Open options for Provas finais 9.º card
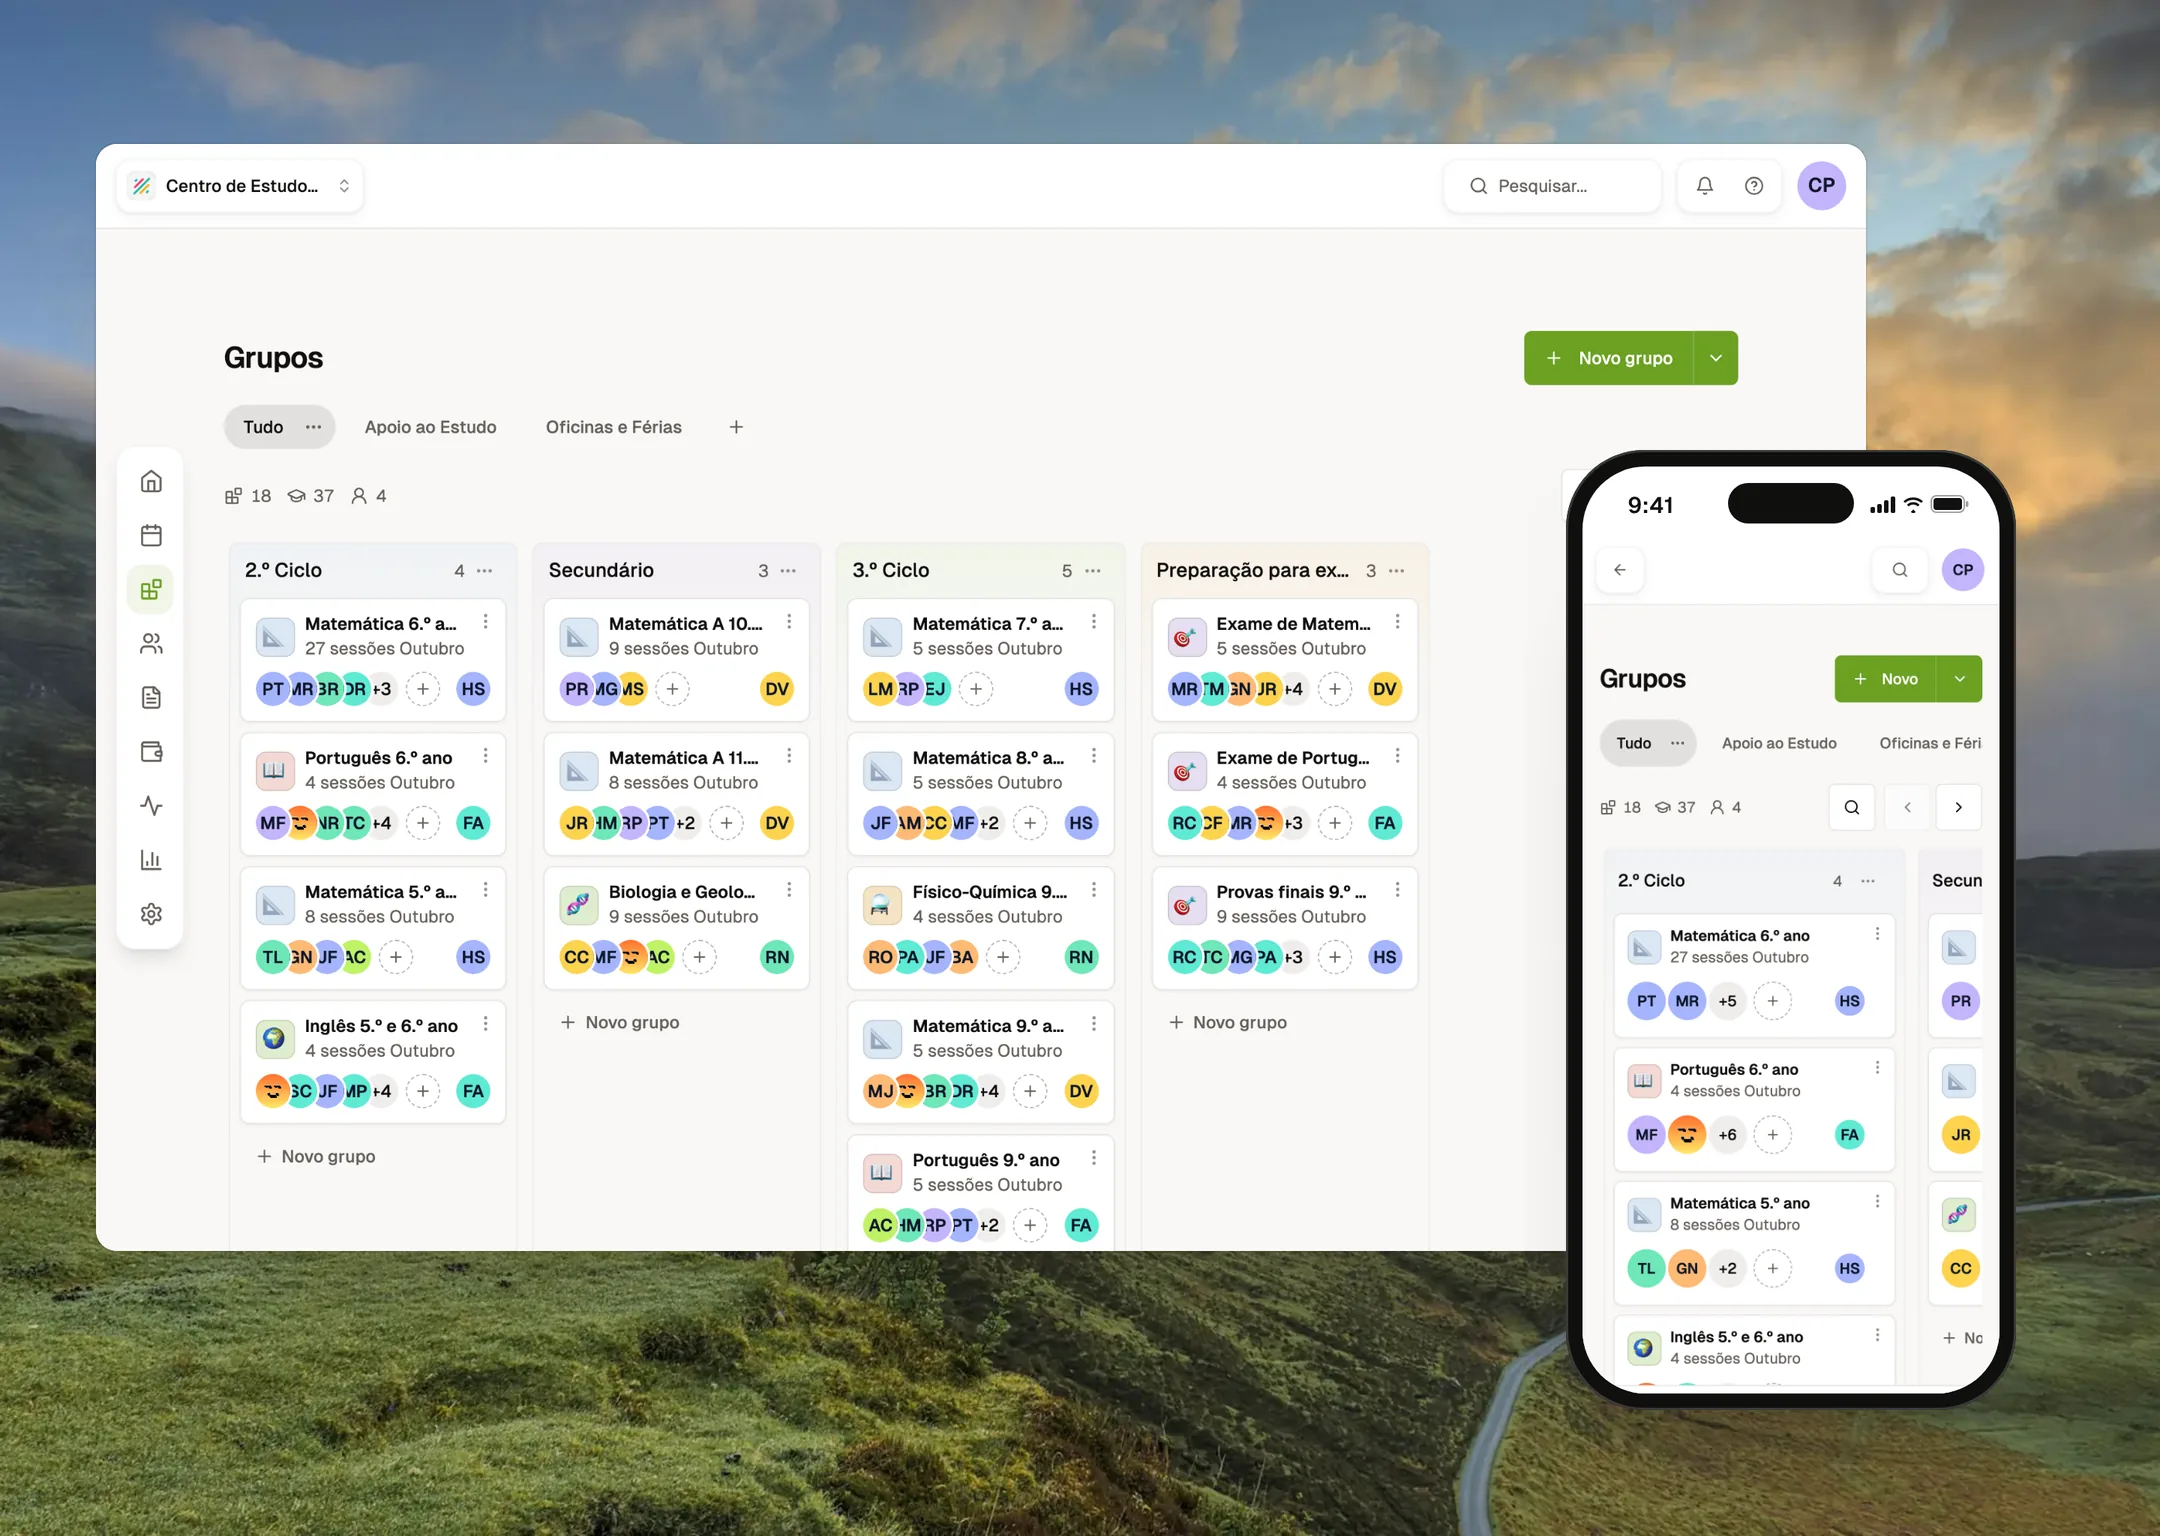The width and height of the screenshot is (2160, 1536). [1397, 890]
